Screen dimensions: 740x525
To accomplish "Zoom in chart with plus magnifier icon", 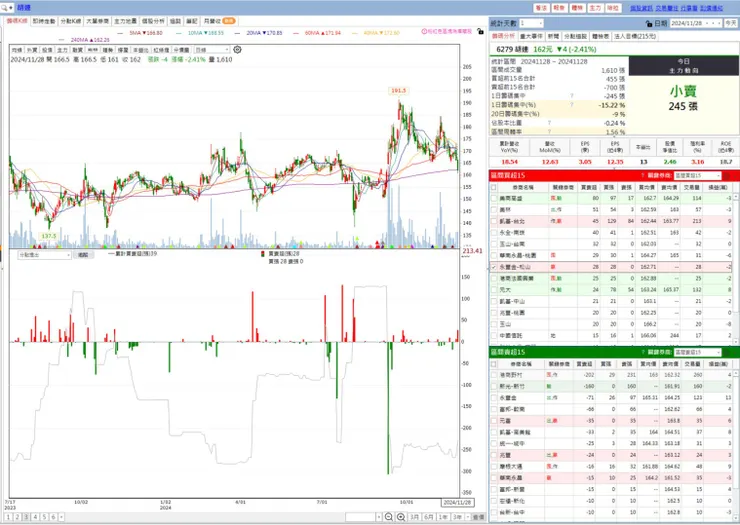I will (x=401, y=517).
